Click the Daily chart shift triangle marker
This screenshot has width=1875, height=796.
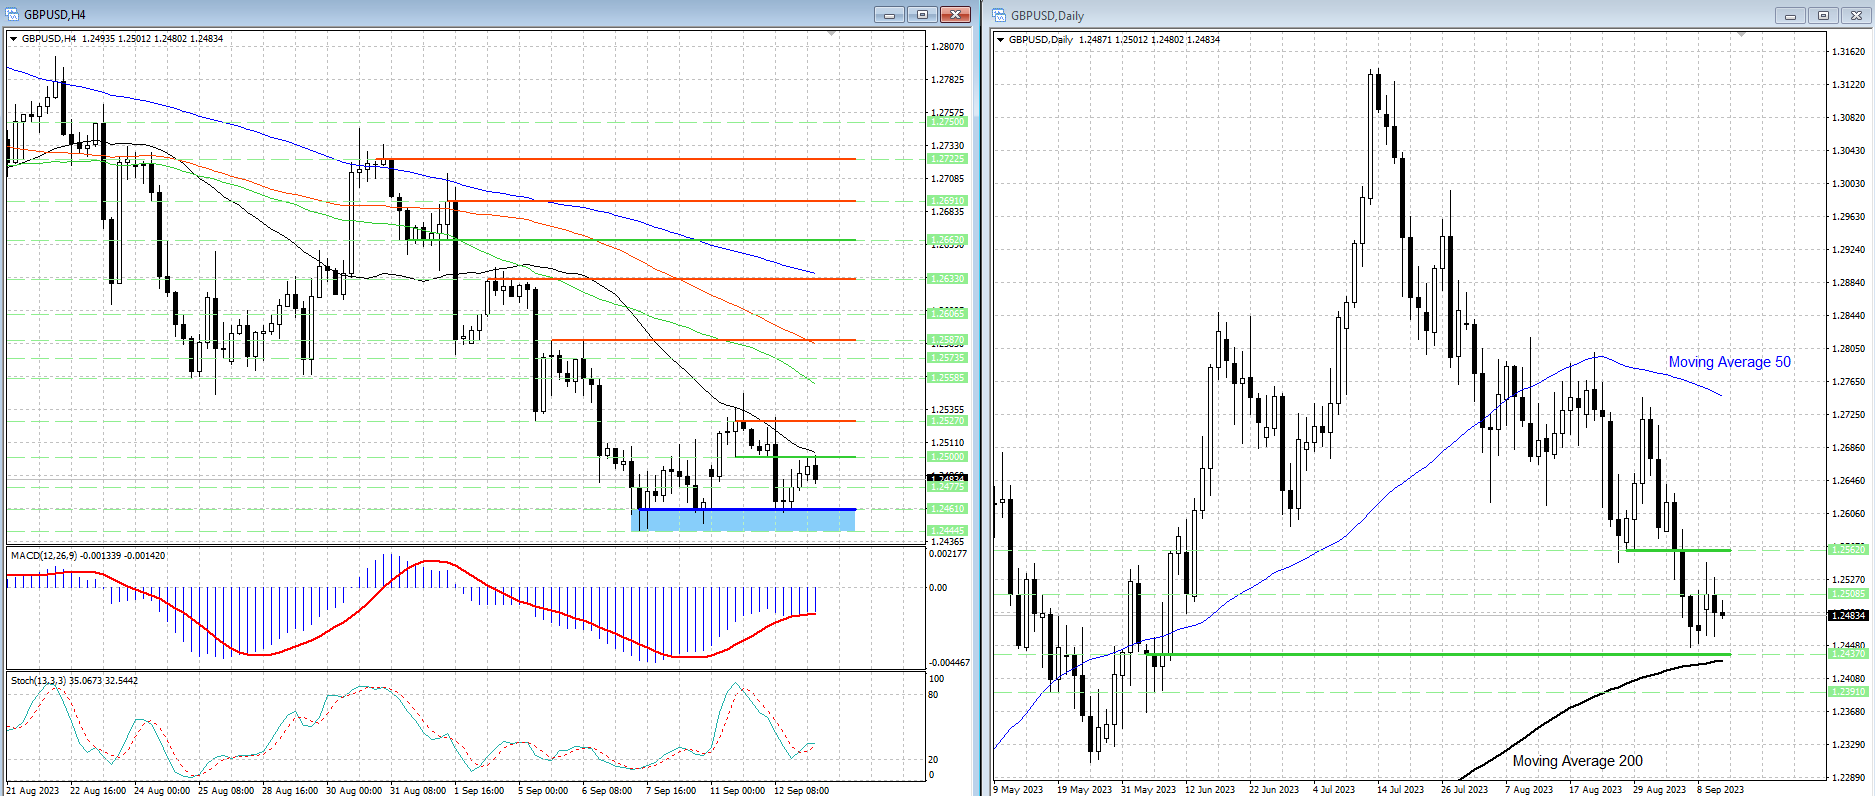point(1741,35)
